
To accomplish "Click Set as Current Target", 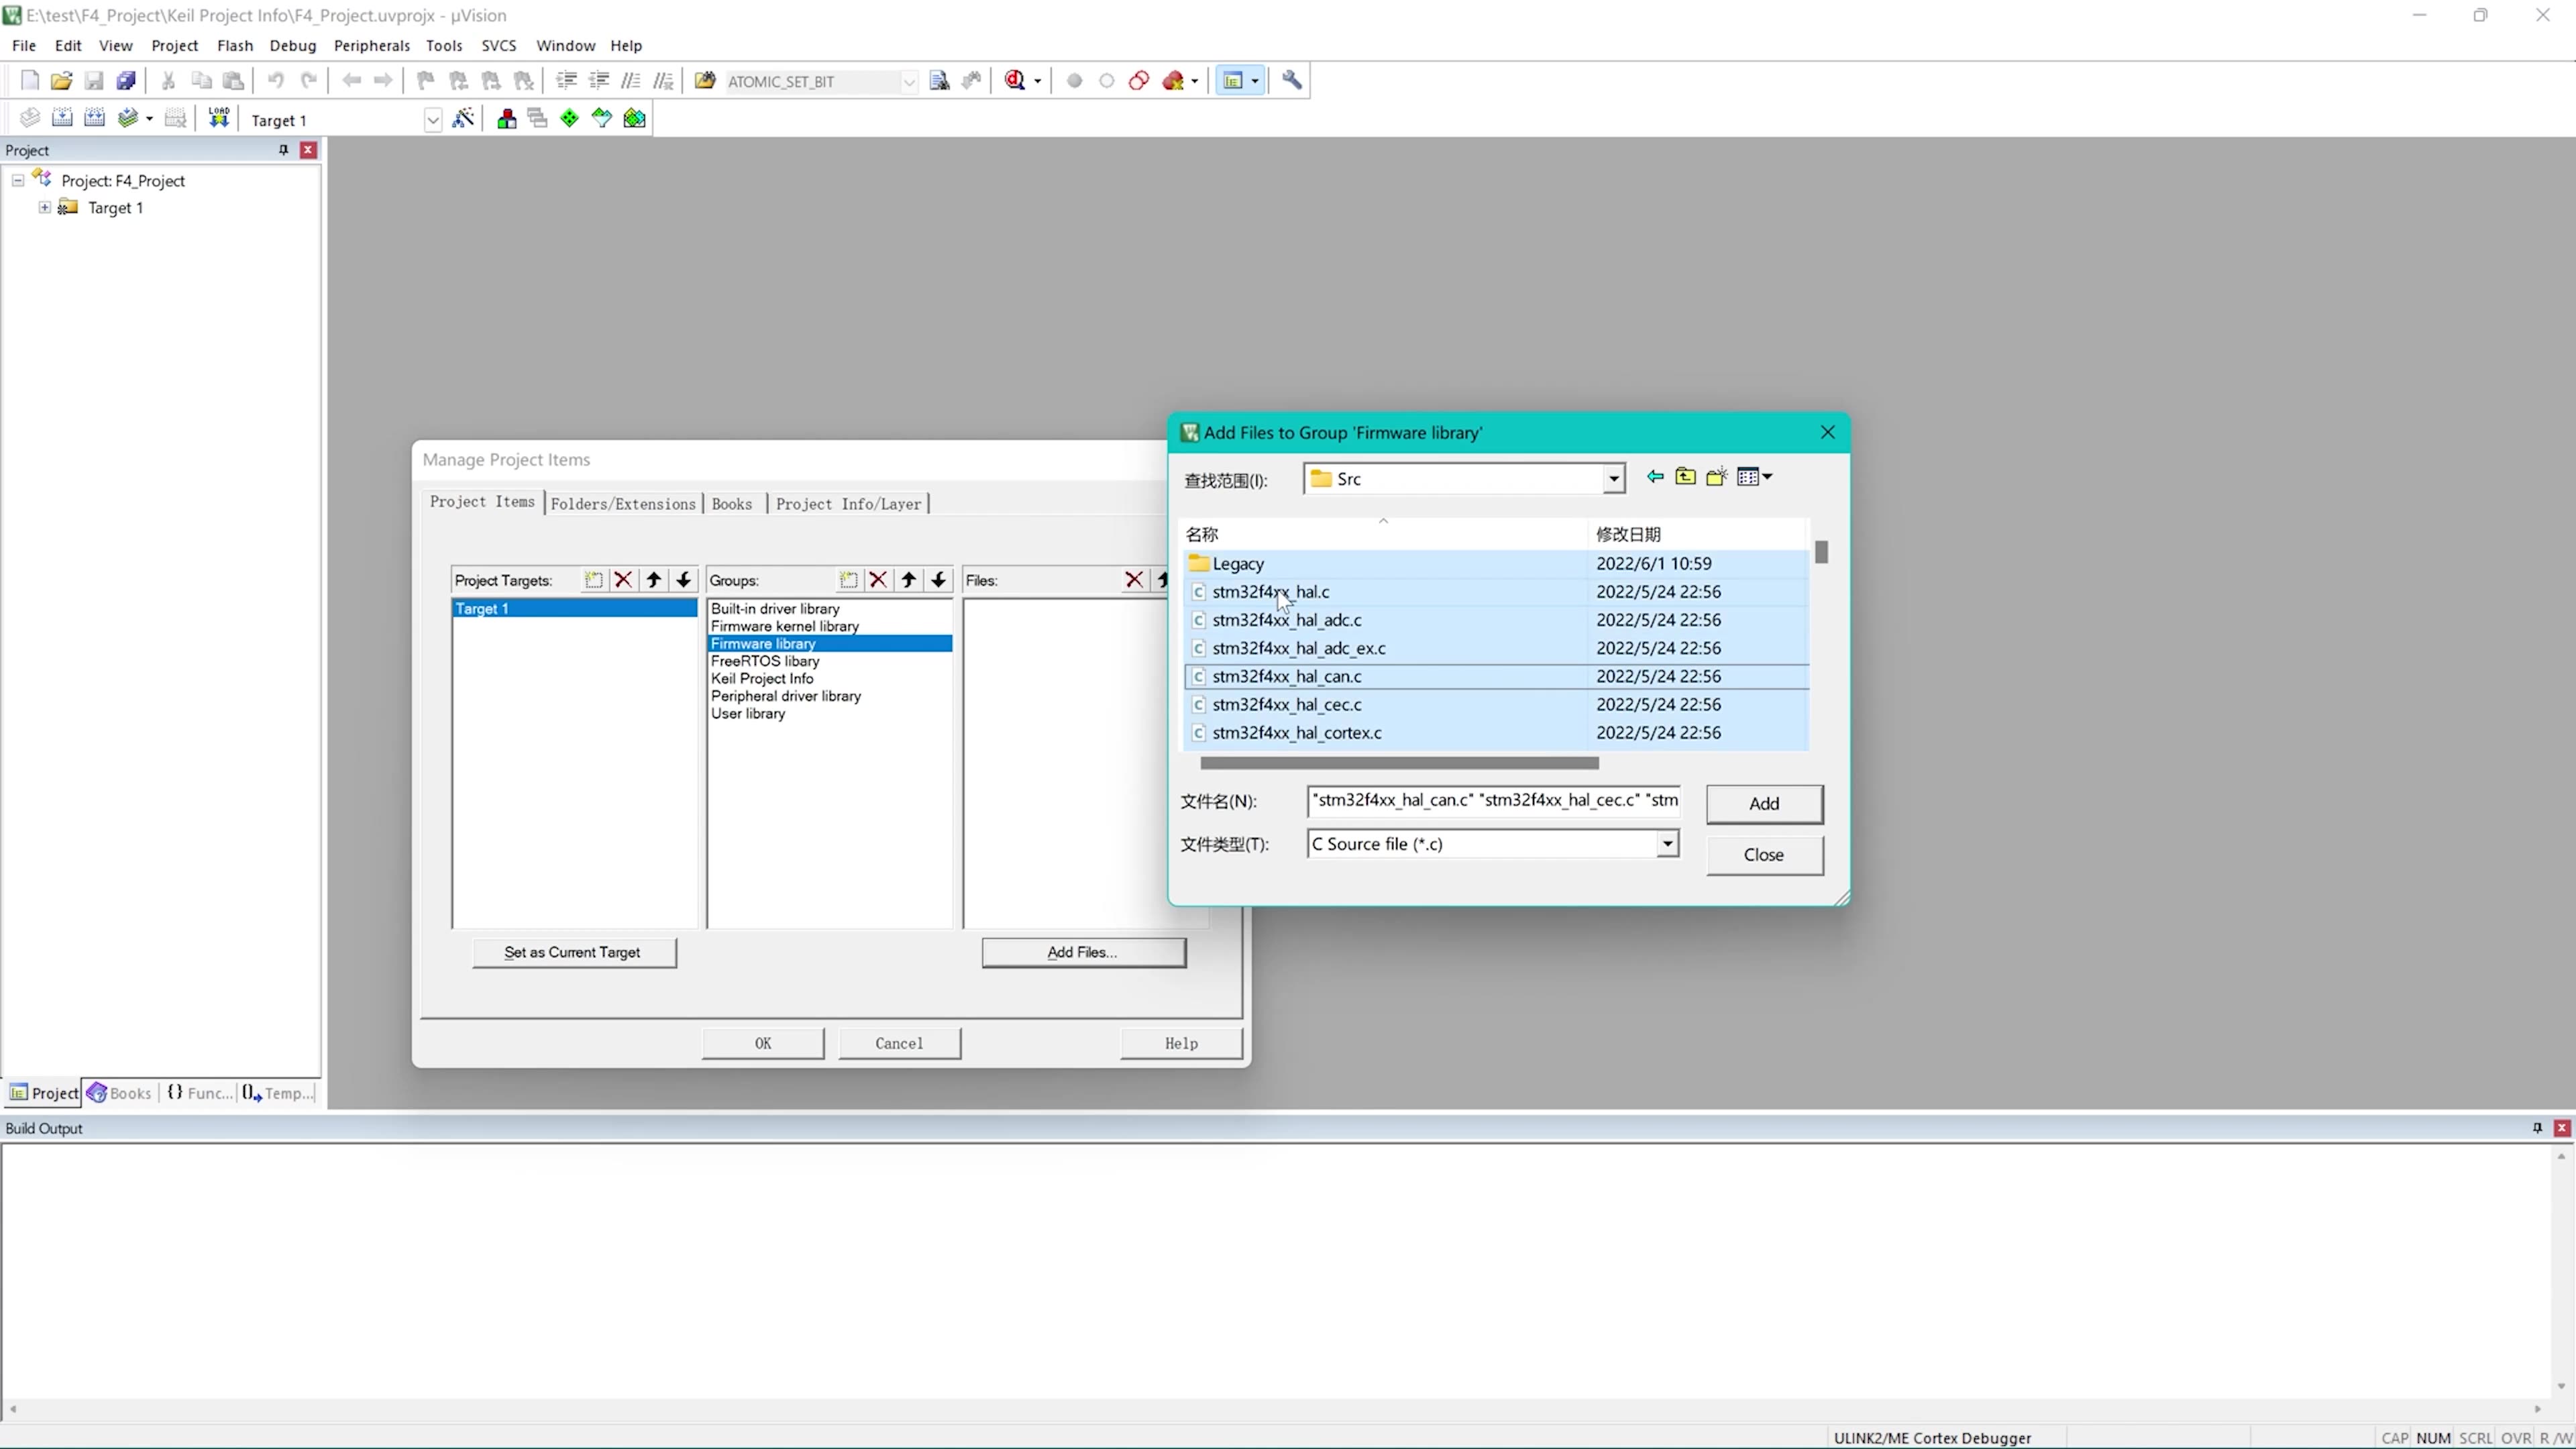I will tap(574, 952).
